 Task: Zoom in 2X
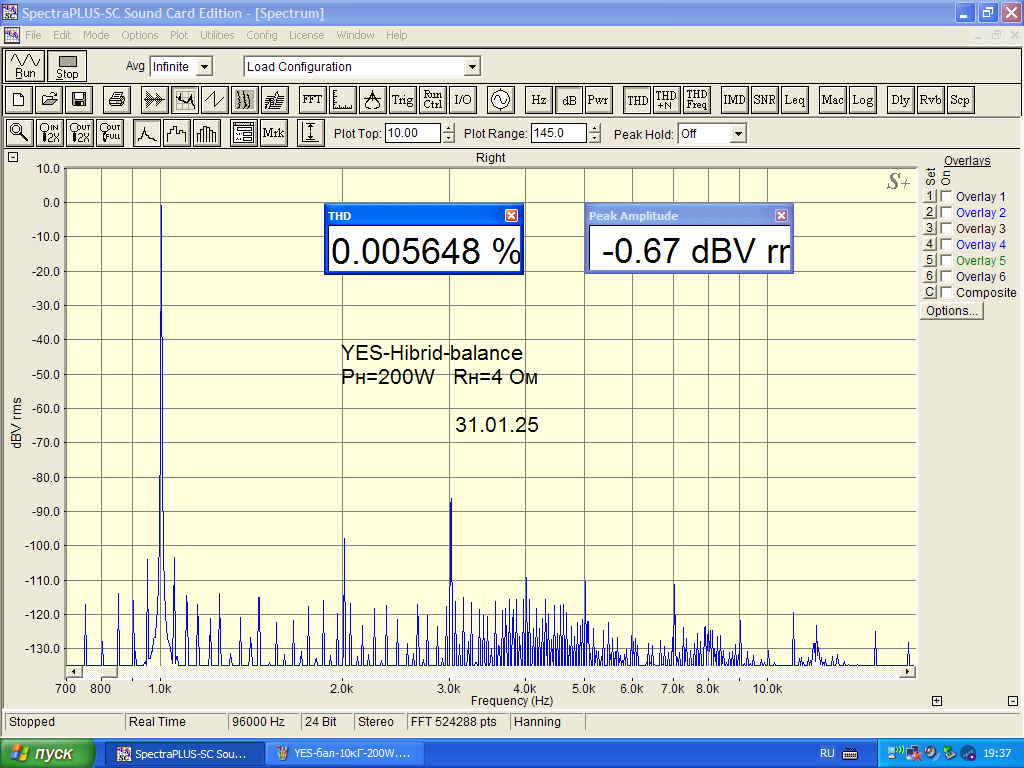click(49, 133)
